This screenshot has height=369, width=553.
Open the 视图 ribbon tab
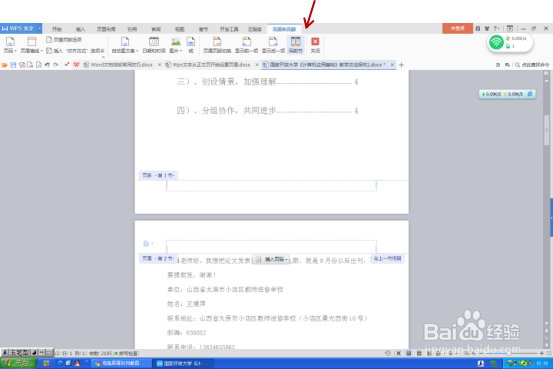[x=180, y=29]
